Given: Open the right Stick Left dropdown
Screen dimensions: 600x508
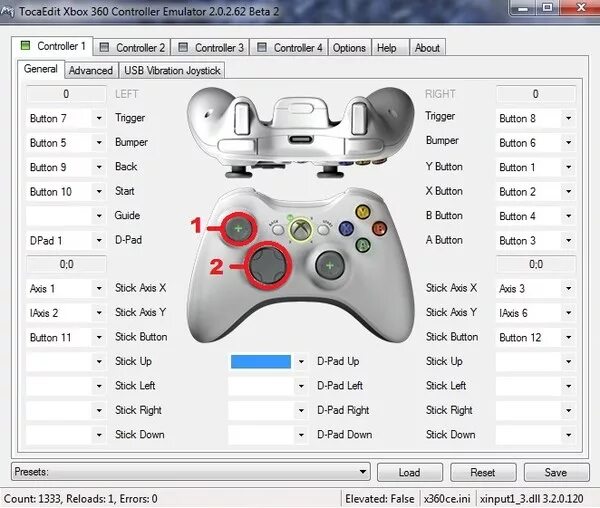Looking at the screenshot, I should coord(536,386).
